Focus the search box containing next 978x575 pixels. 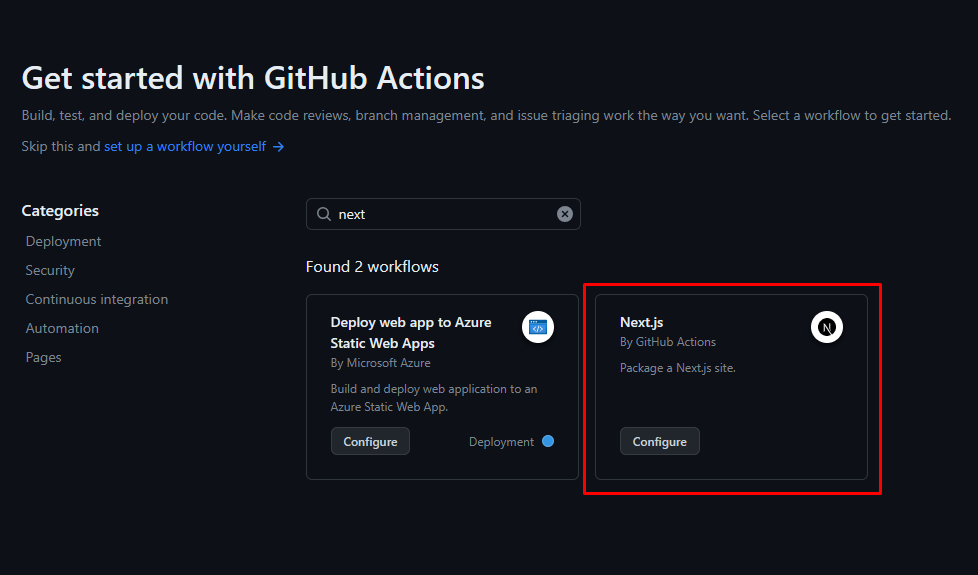tap(443, 214)
